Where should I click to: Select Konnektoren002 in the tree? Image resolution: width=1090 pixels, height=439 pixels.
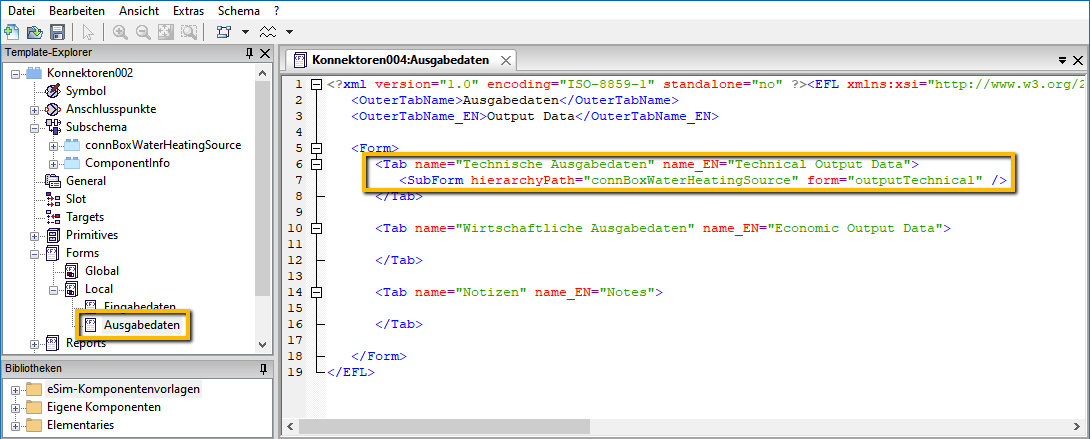pos(90,73)
